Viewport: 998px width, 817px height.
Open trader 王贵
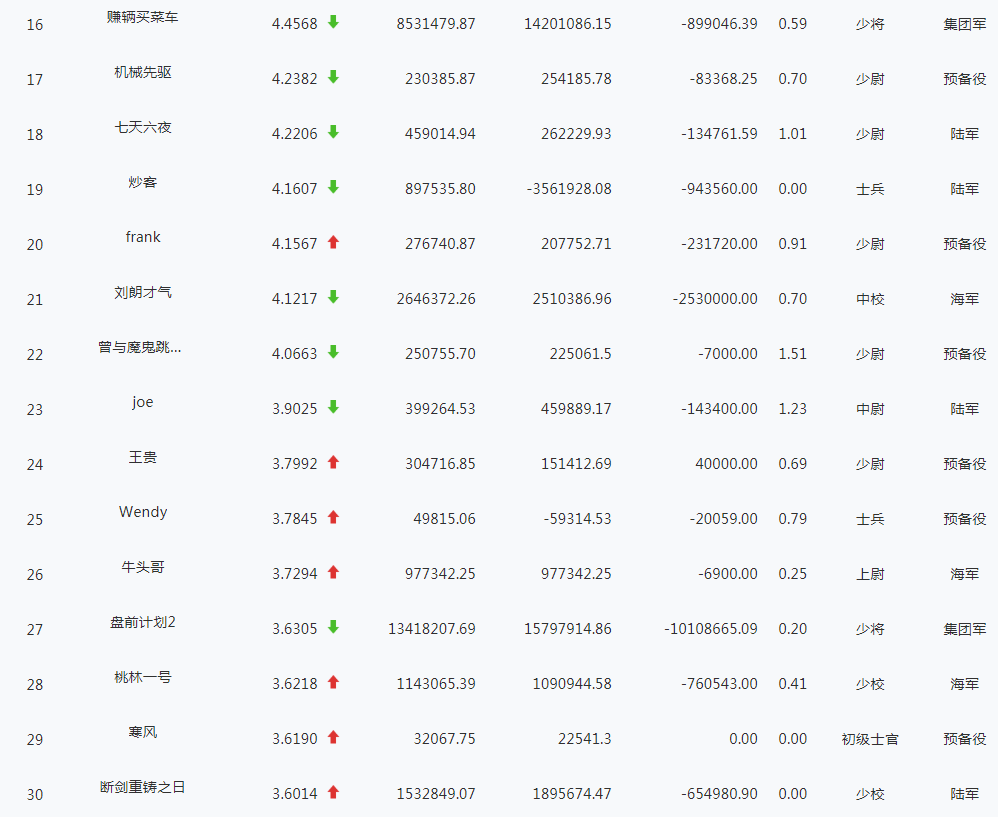pyautogui.click(x=143, y=457)
